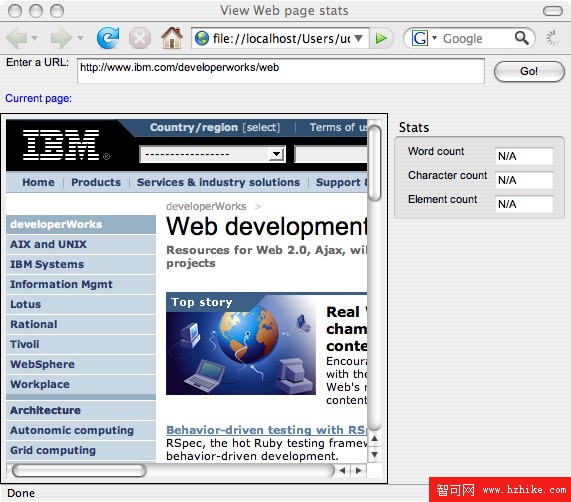Screen dimensions: 571x502
Task: Click the Current page label
Action: pos(39,98)
